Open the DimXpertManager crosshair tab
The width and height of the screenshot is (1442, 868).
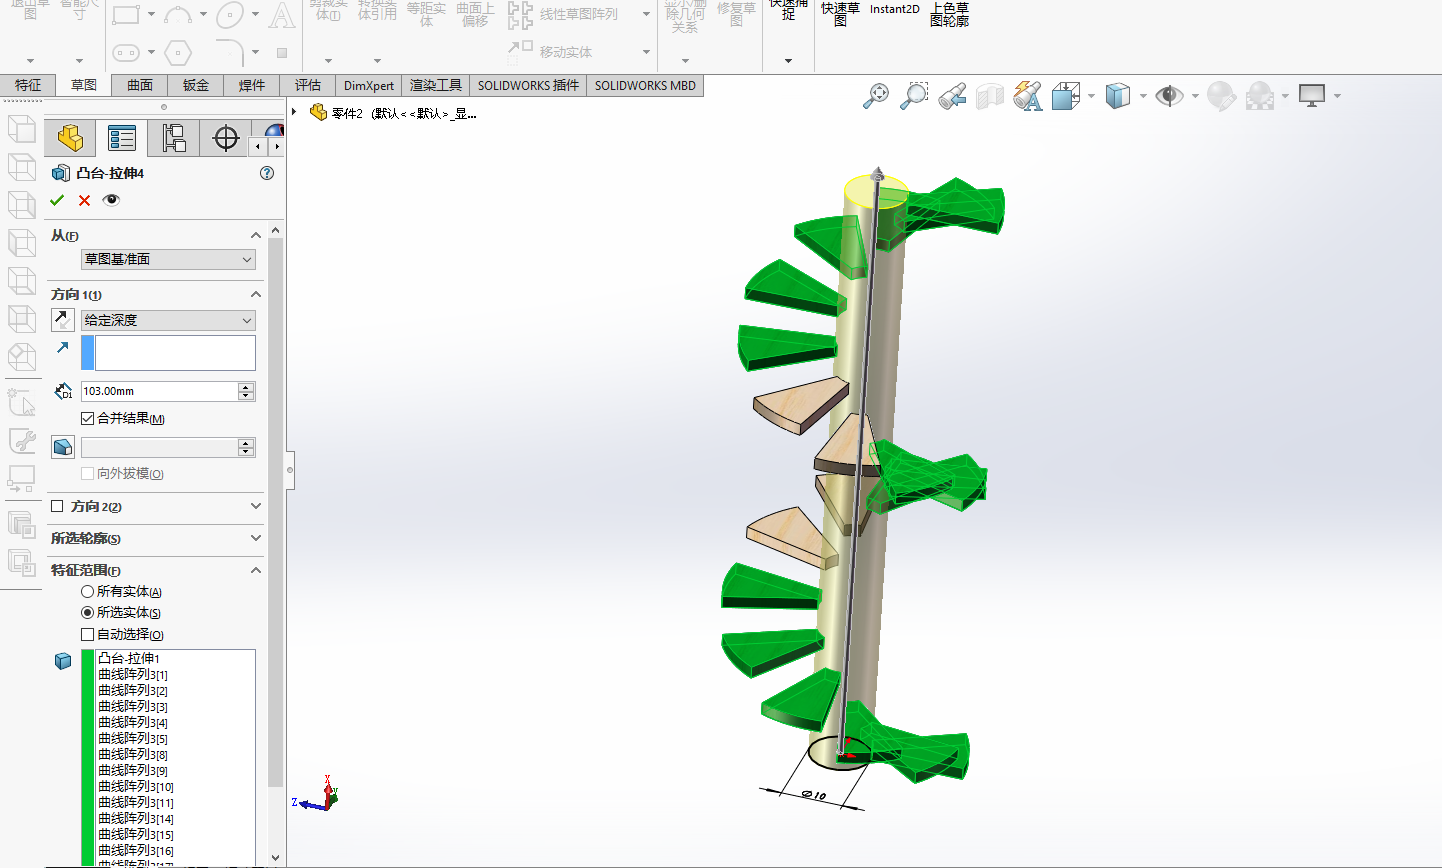coord(226,138)
